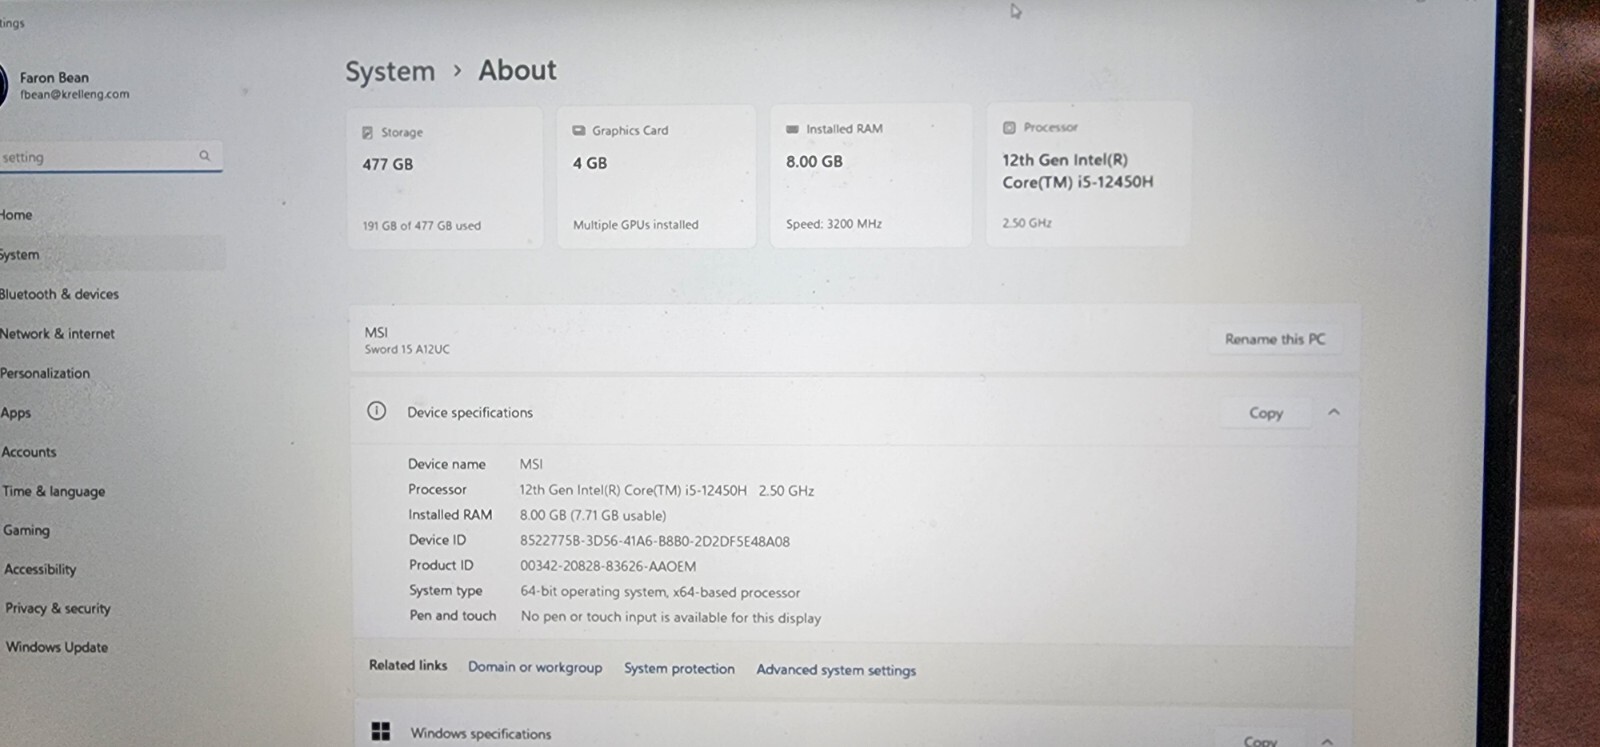Open the Domain or workgroup link

coord(535,667)
